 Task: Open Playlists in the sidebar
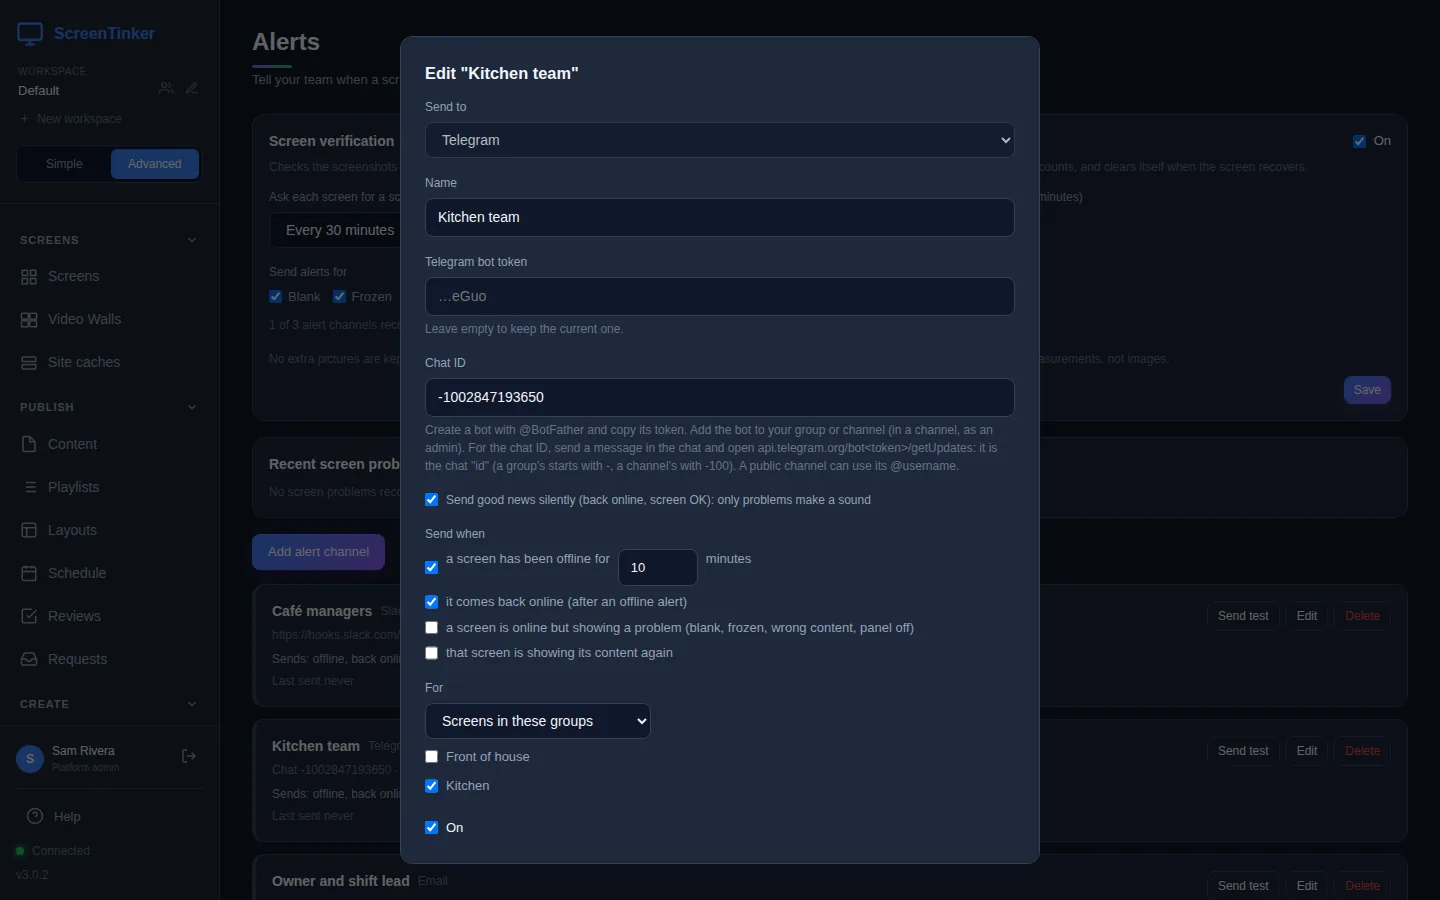tap(109, 487)
